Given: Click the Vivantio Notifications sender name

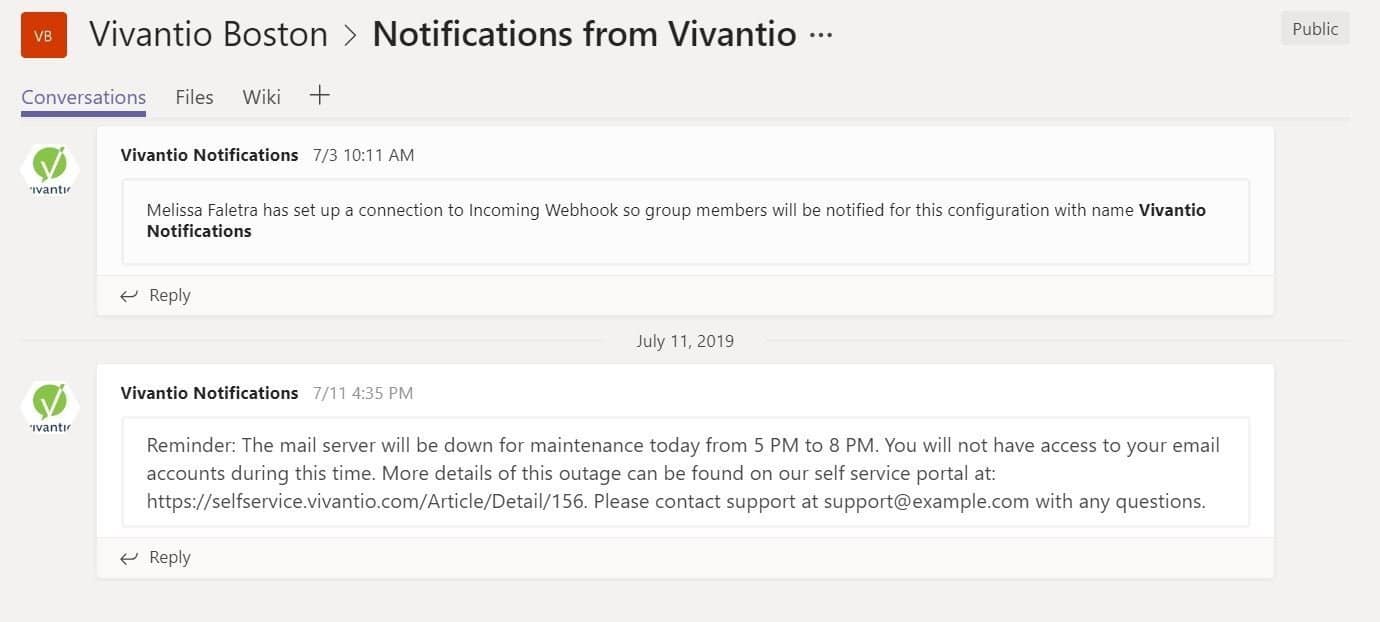Looking at the screenshot, I should [x=209, y=155].
